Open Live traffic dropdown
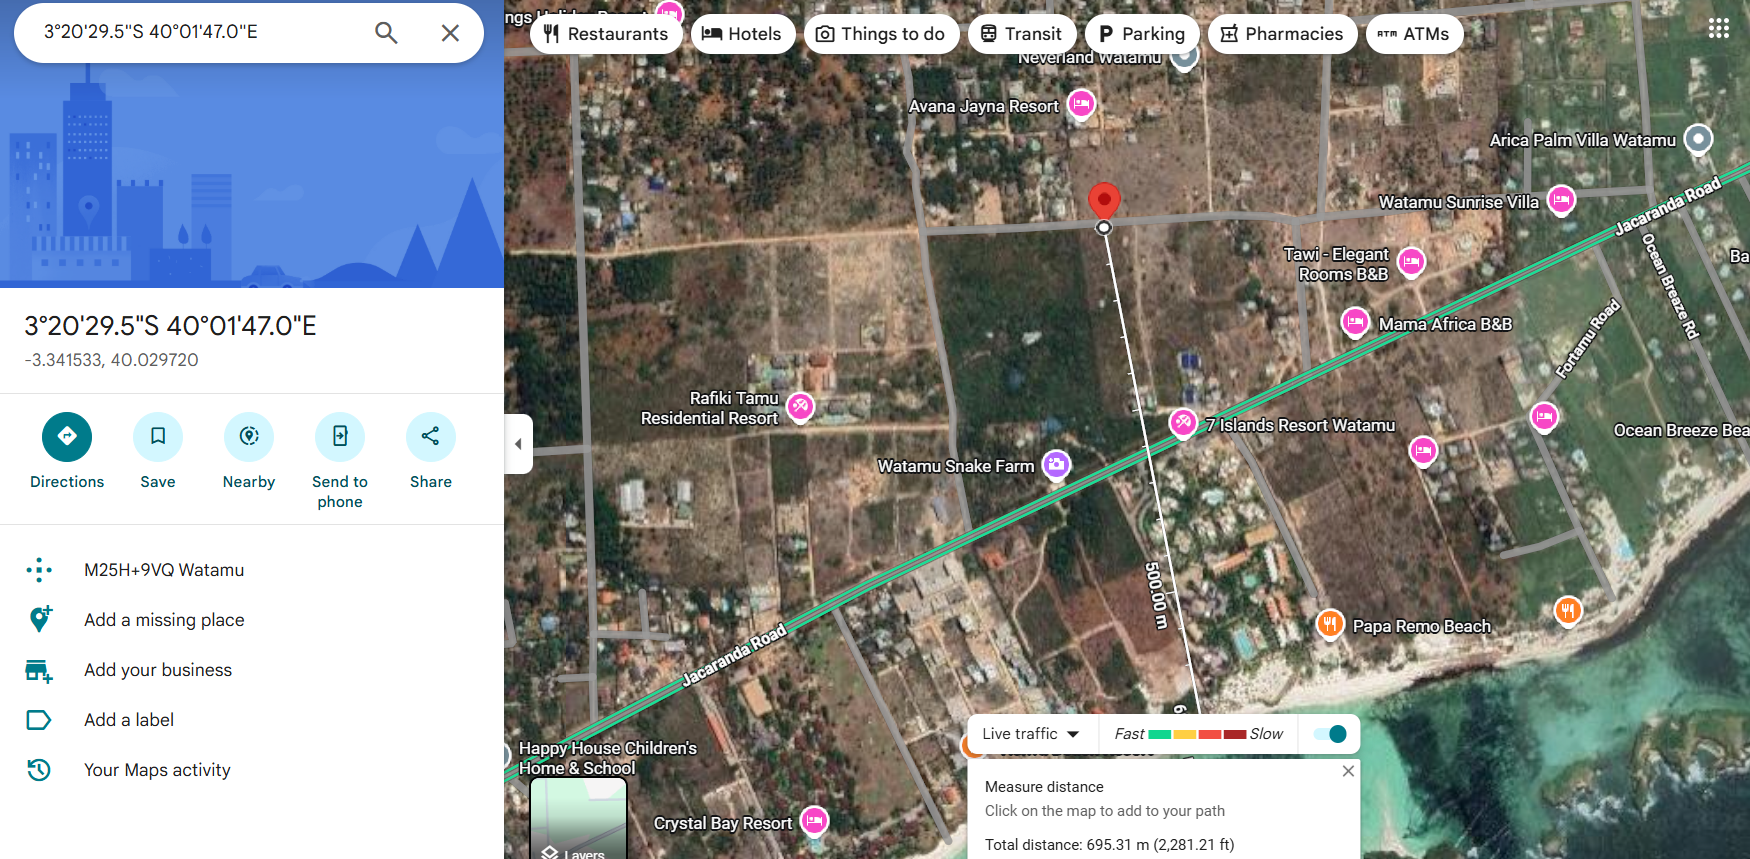 pyautogui.click(x=1031, y=734)
